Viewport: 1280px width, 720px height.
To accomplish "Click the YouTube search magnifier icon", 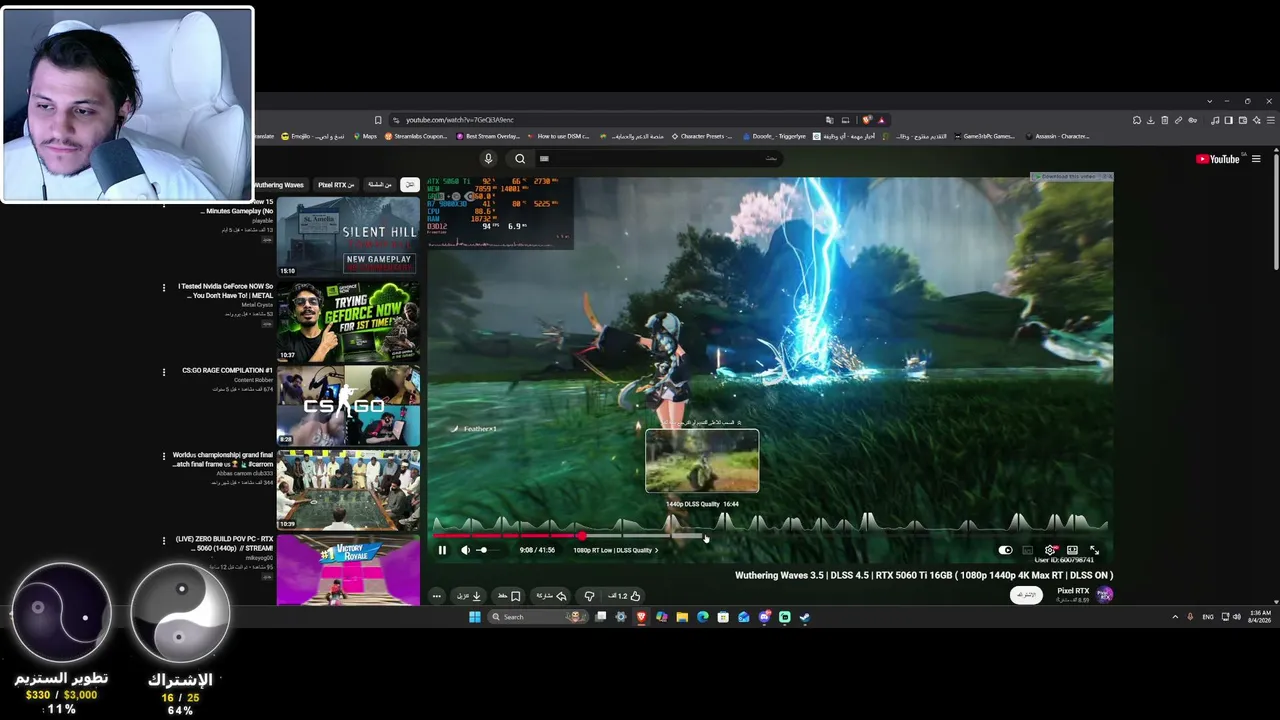I will [x=520, y=158].
